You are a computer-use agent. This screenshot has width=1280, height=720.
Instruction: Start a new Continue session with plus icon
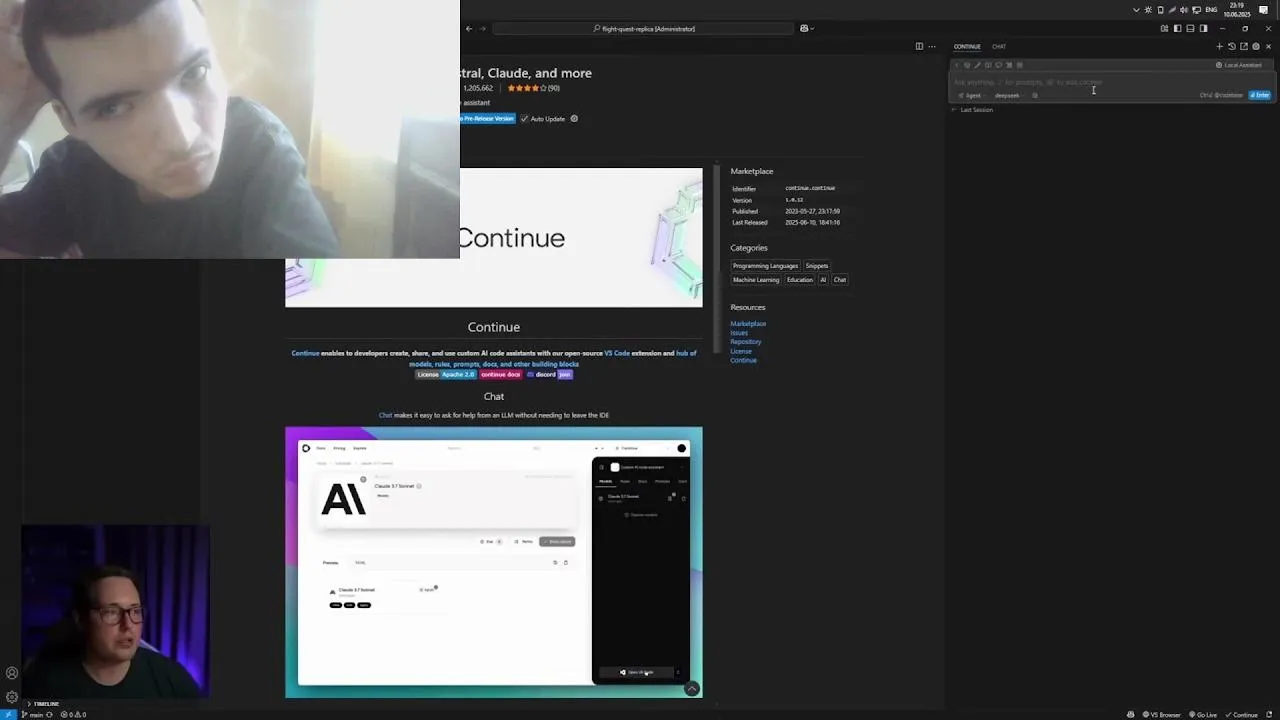[x=1219, y=46]
